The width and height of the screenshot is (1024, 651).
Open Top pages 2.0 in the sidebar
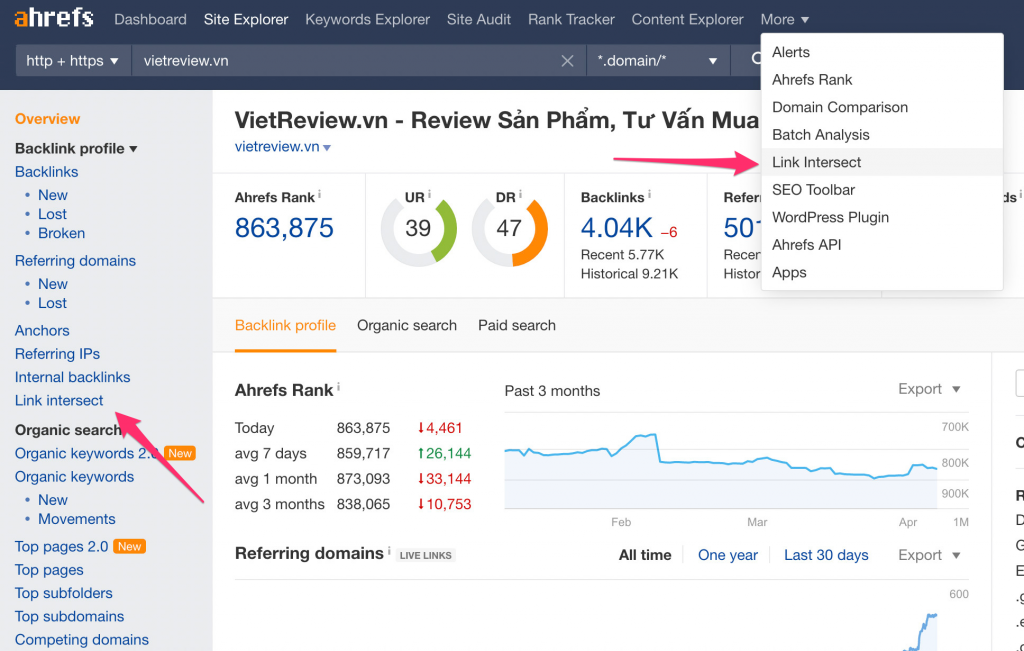pyautogui.click(x=61, y=547)
